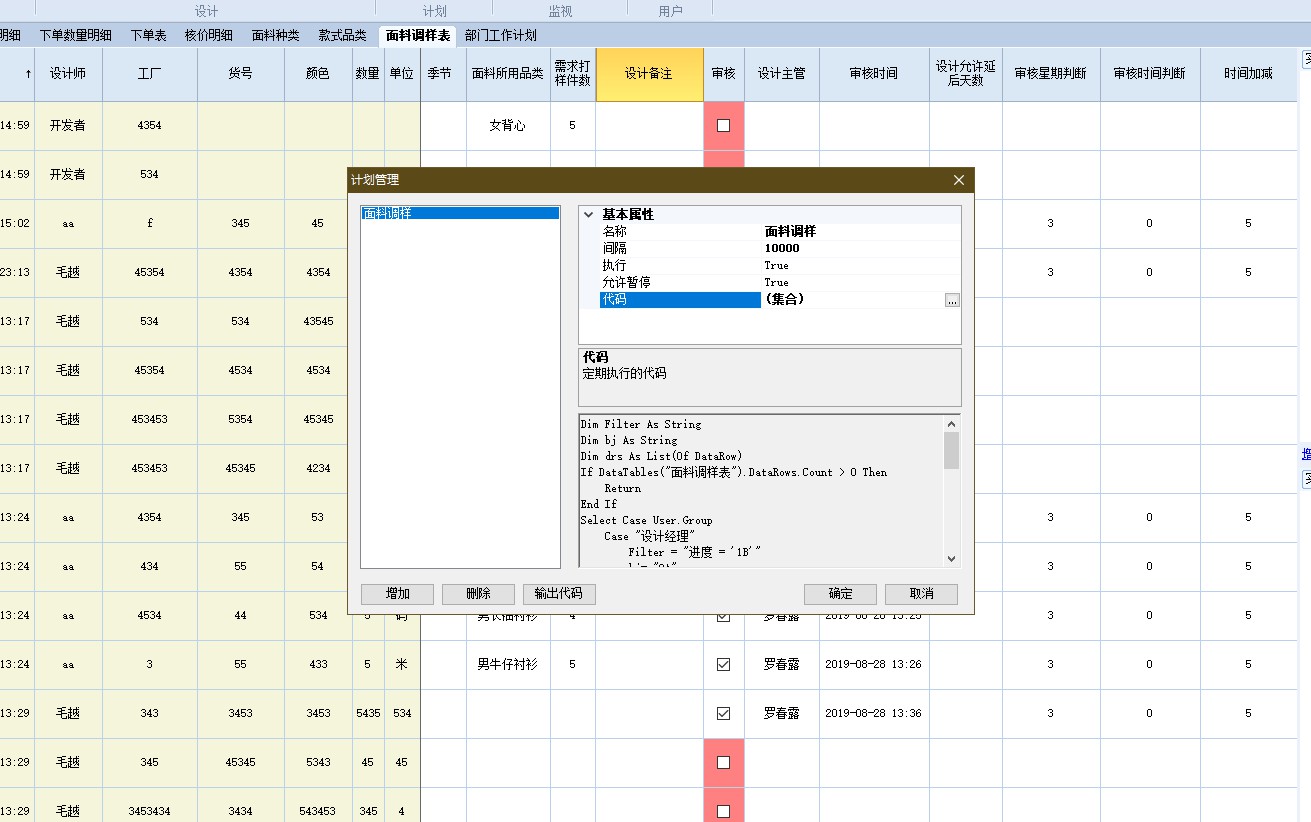The width and height of the screenshot is (1311, 822).
Task: Click the 货号 column header
Action: pyautogui.click(x=240, y=74)
